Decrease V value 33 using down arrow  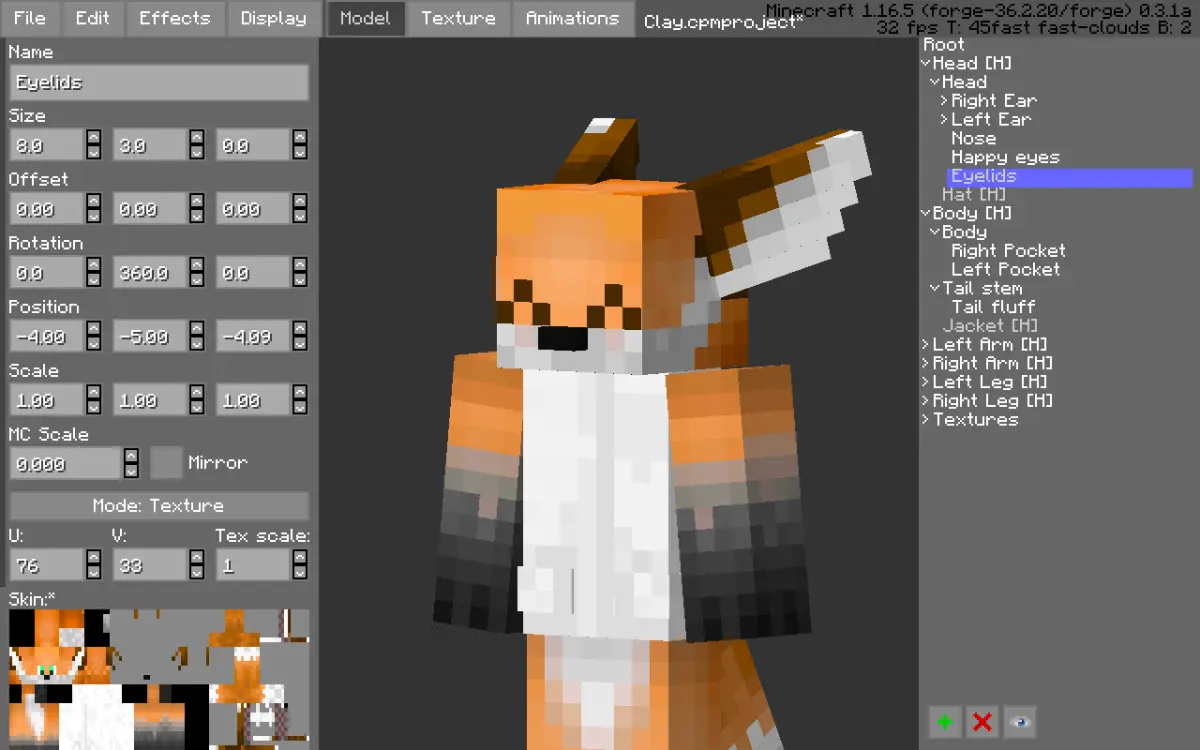[197, 573]
